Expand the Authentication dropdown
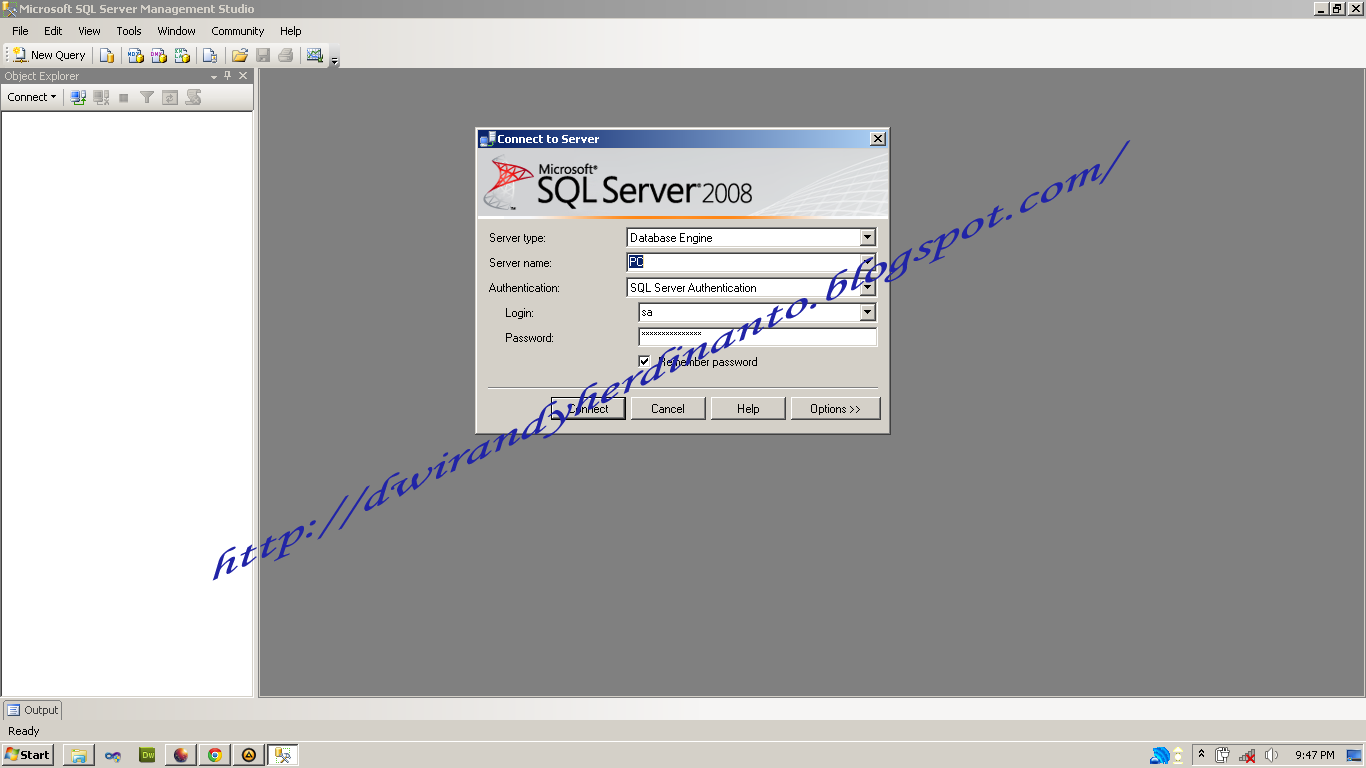 click(x=868, y=287)
